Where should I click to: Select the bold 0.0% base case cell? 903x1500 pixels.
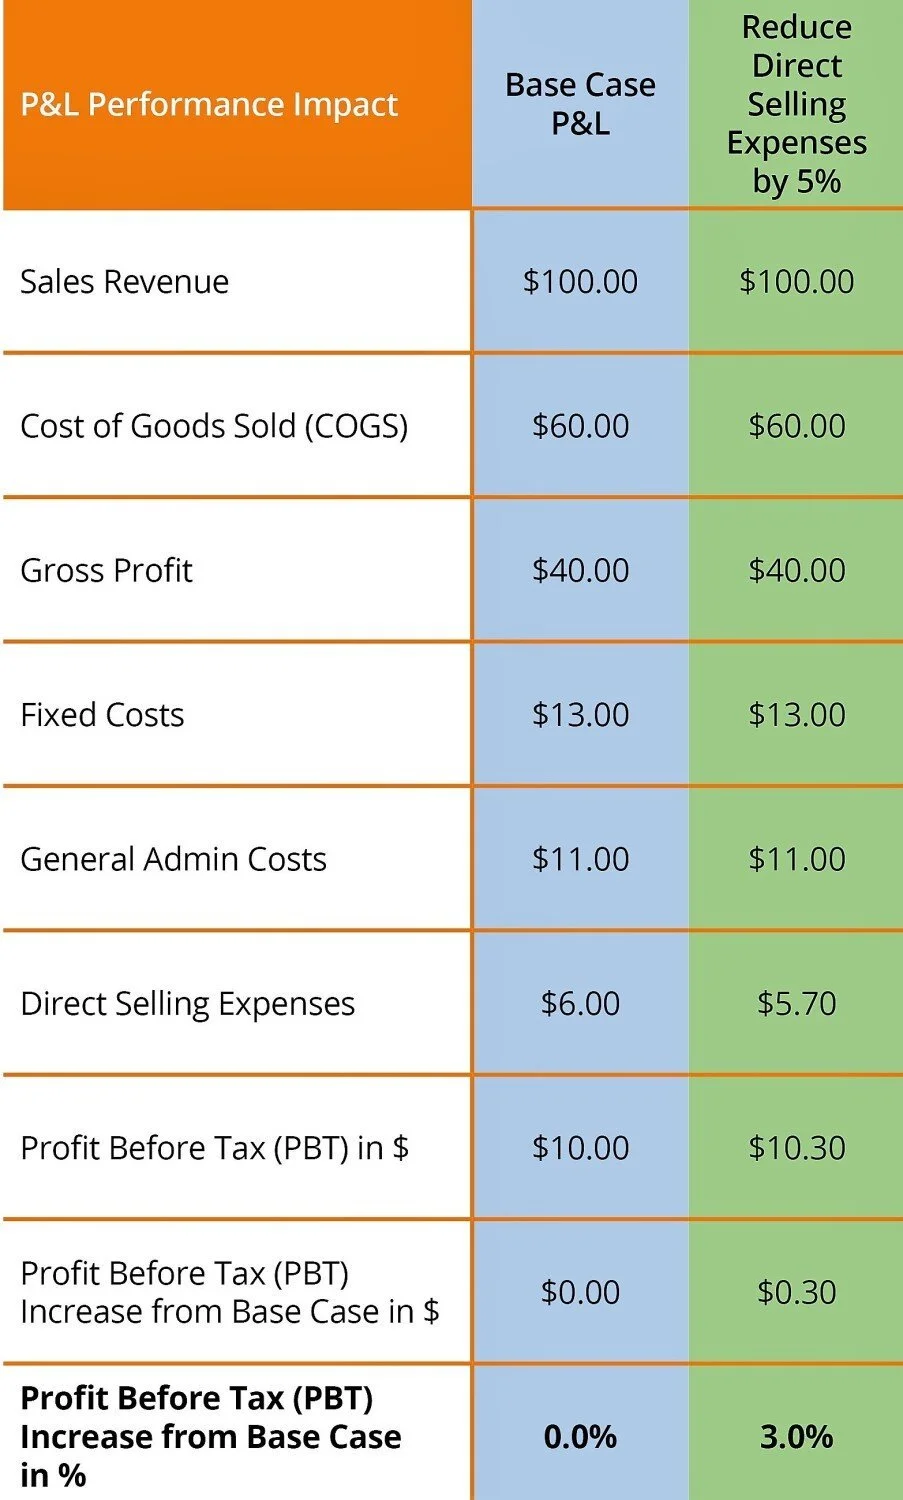(x=580, y=1437)
